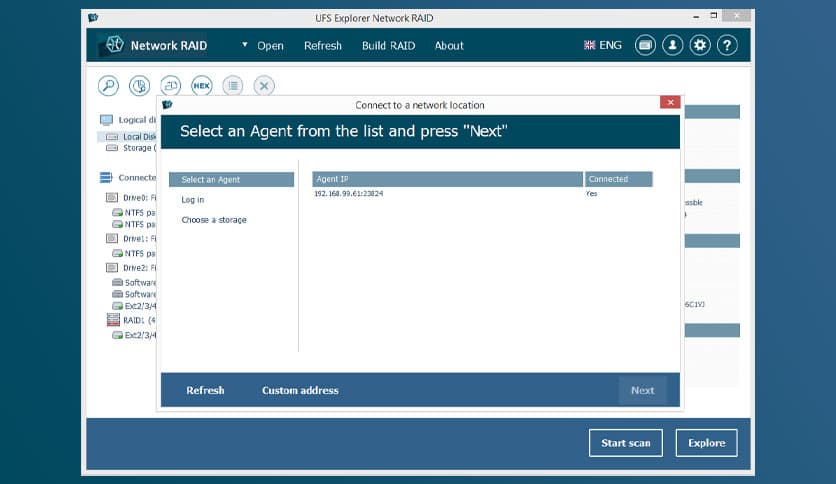This screenshot has height=484, width=836.
Task: Select the Choose a storage step
Action: coord(214,220)
